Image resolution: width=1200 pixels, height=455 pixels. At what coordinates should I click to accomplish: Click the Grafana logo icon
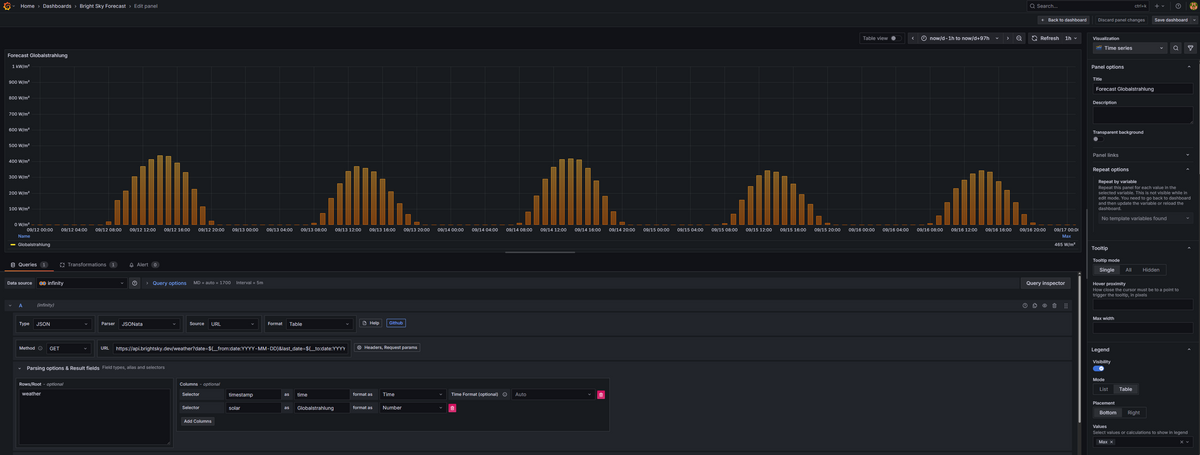(7, 6)
